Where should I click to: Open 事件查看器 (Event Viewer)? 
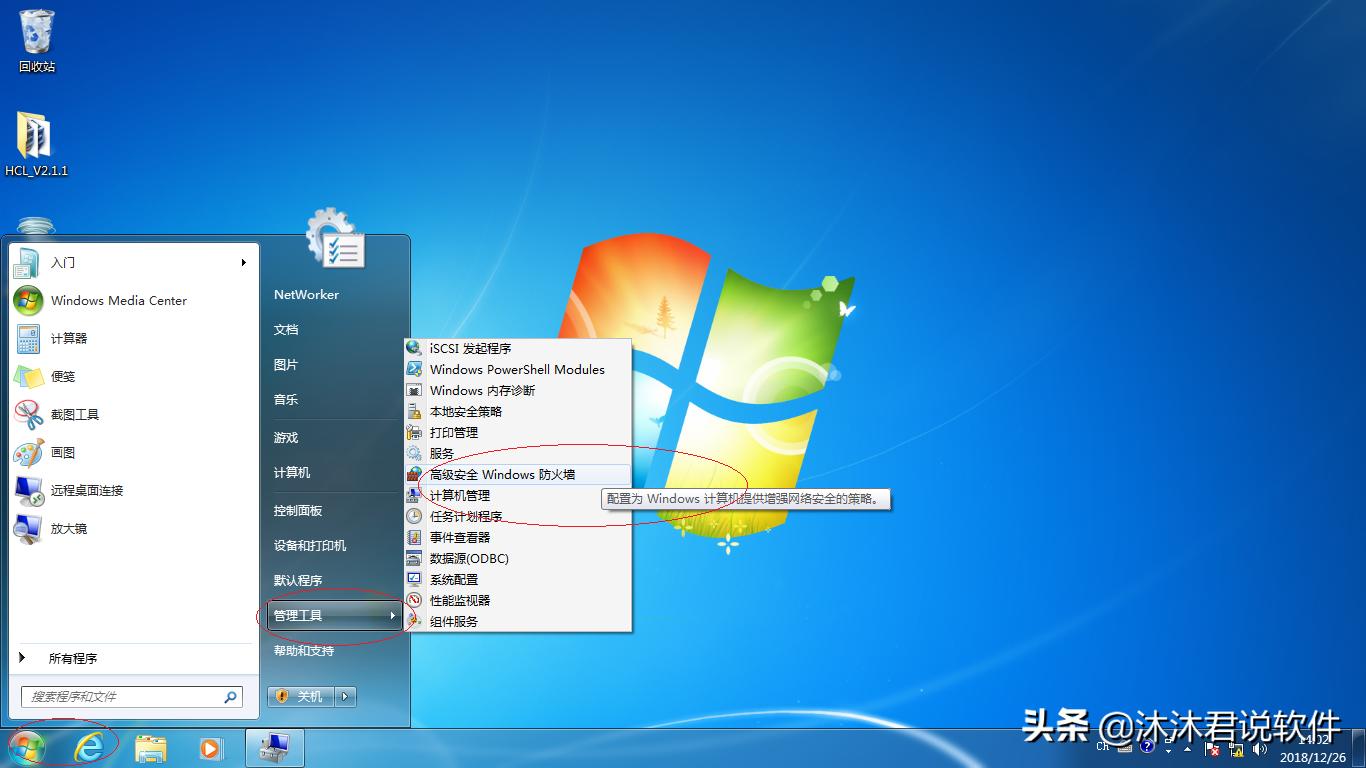tap(461, 537)
